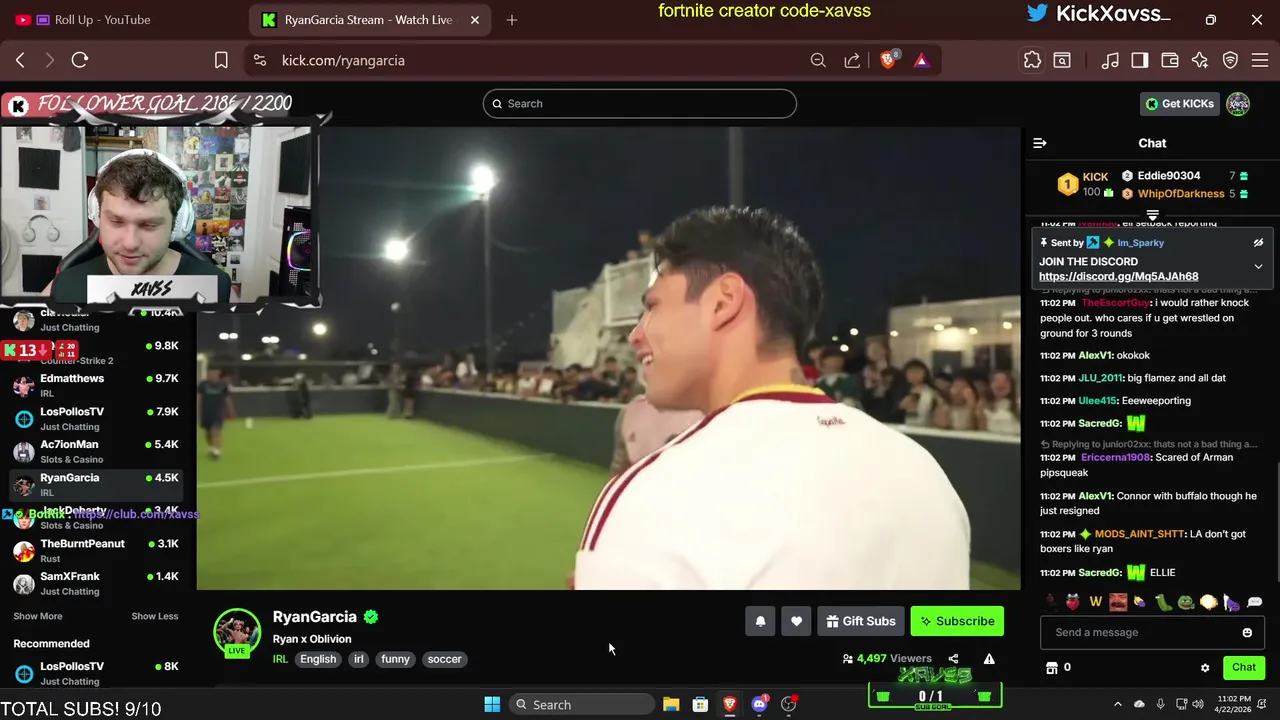Toggle the Brave sidebar panel
Viewport: 1280px width, 720px height.
pos(1139,60)
